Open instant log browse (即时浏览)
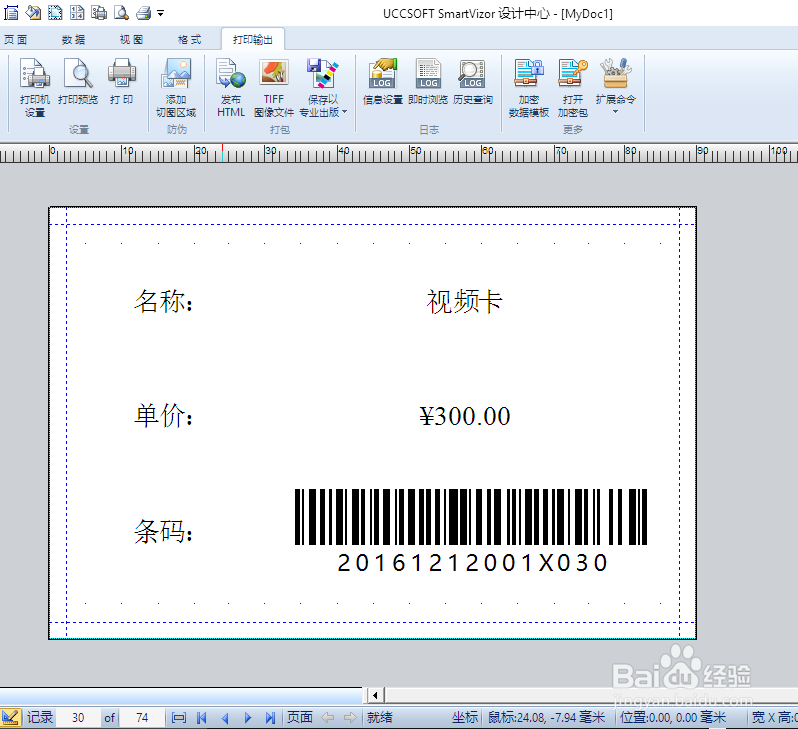 click(x=428, y=81)
